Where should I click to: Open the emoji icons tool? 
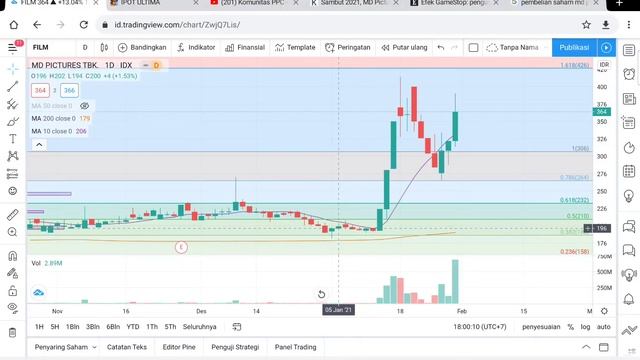[x=13, y=191]
